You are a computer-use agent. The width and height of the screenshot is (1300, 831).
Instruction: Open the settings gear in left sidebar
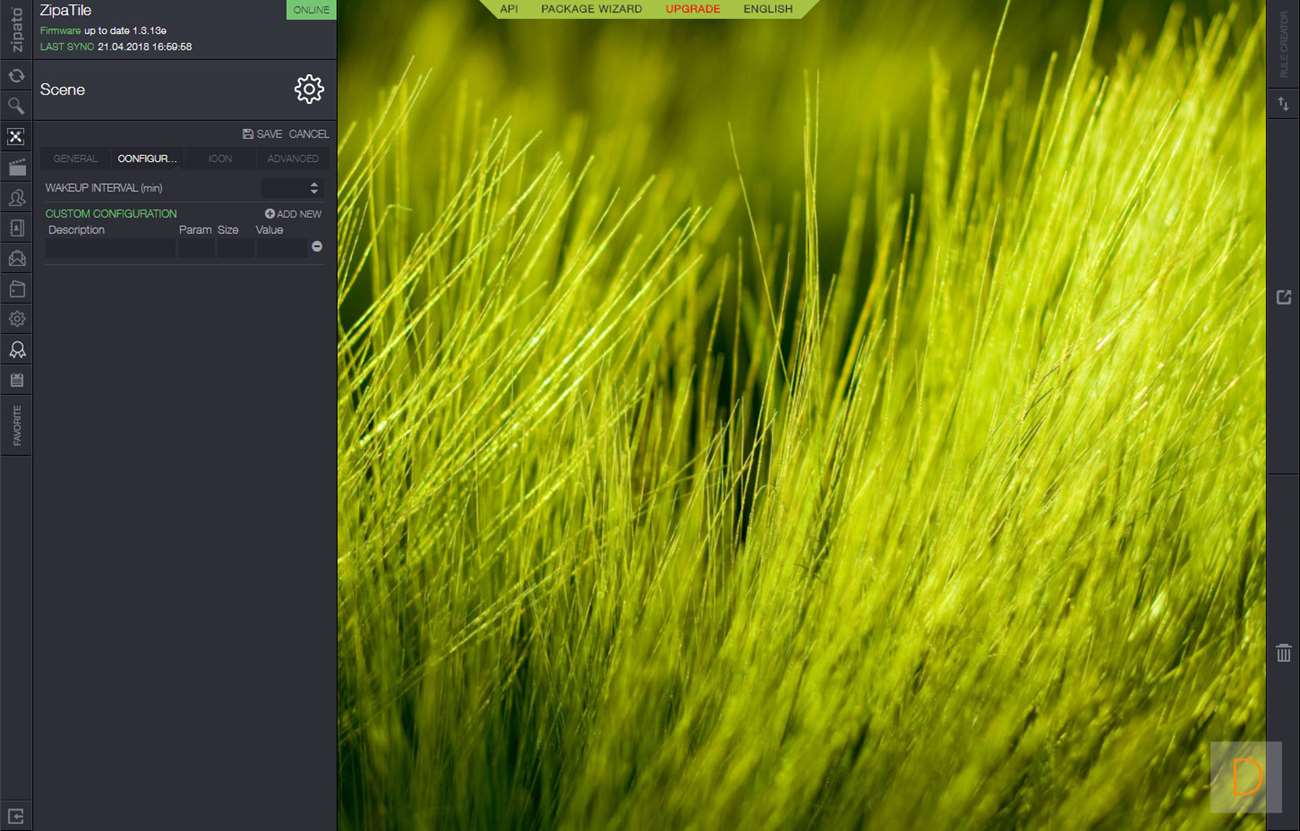click(16, 319)
